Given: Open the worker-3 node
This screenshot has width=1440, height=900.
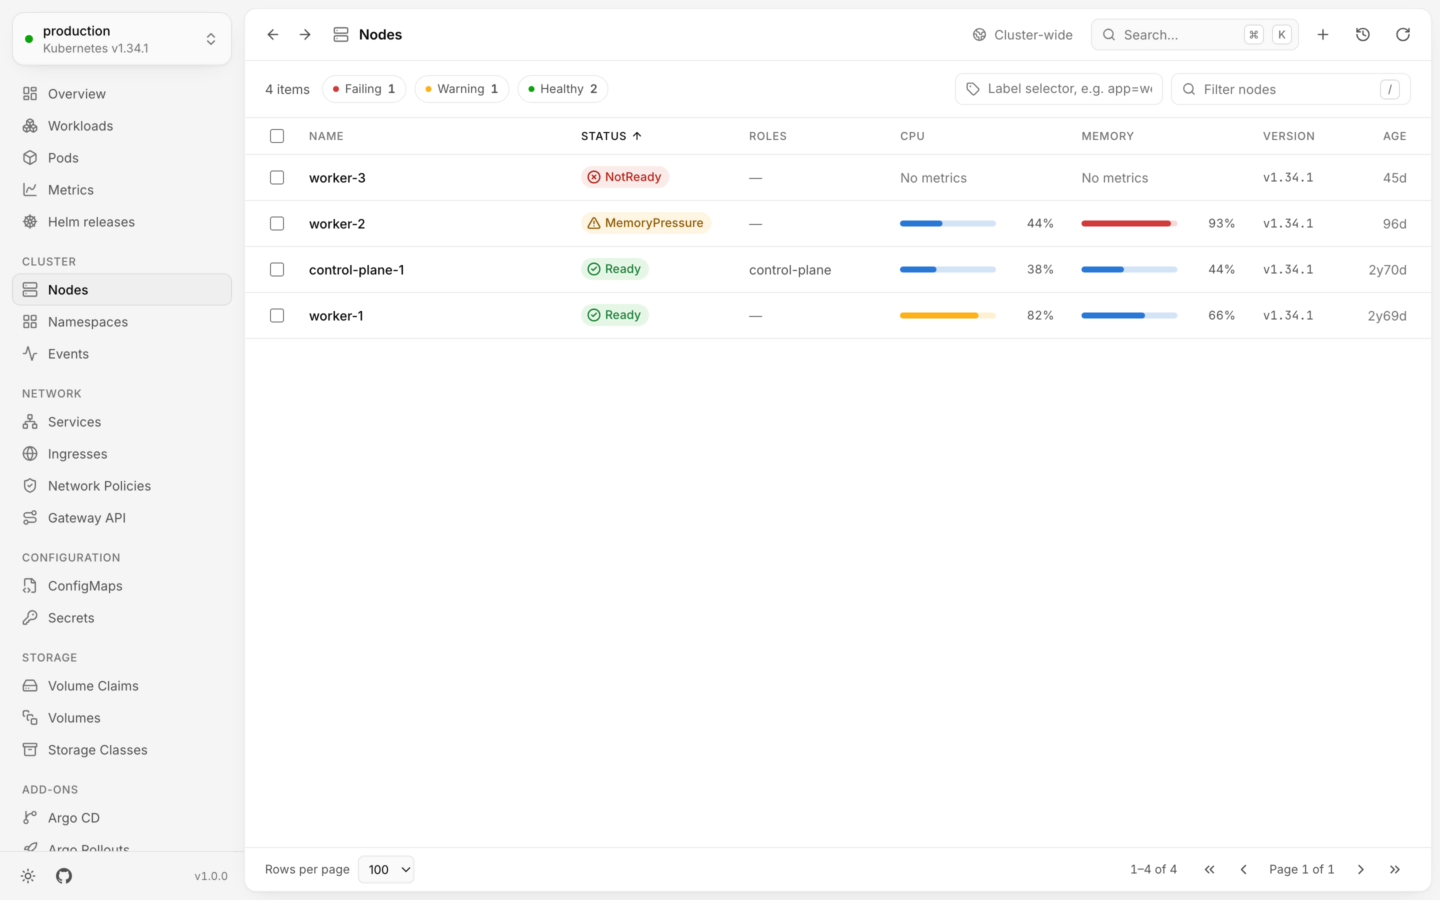Looking at the screenshot, I should (x=337, y=178).
